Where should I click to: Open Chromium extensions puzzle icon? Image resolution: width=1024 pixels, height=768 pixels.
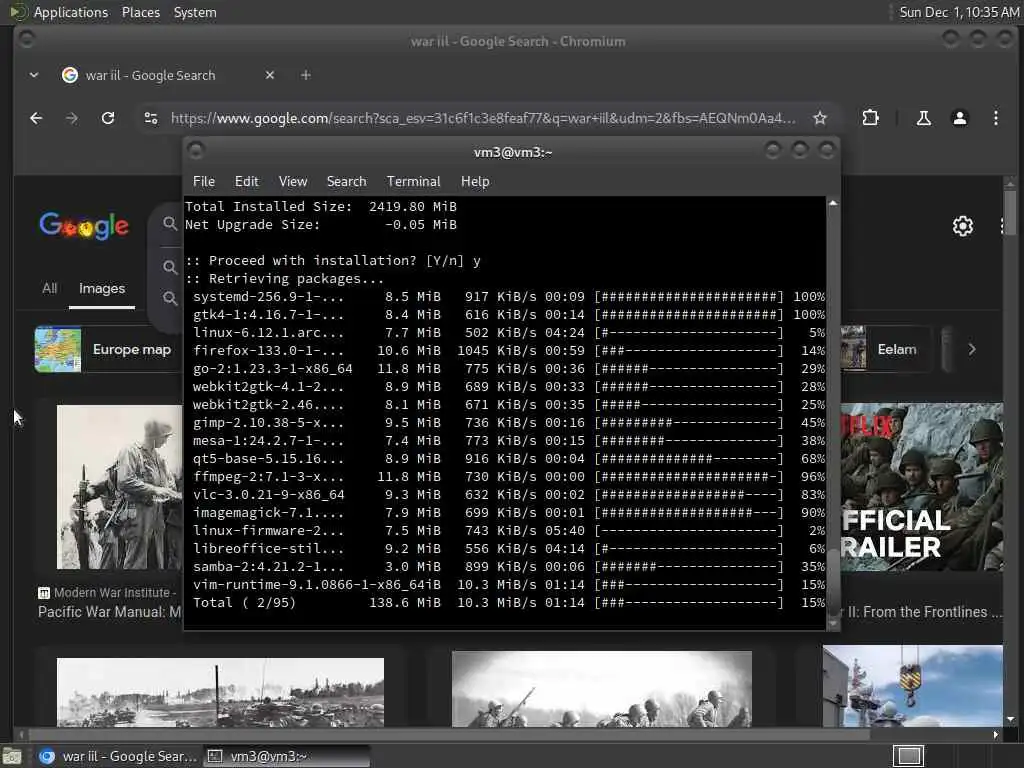(x=870, y=118)
